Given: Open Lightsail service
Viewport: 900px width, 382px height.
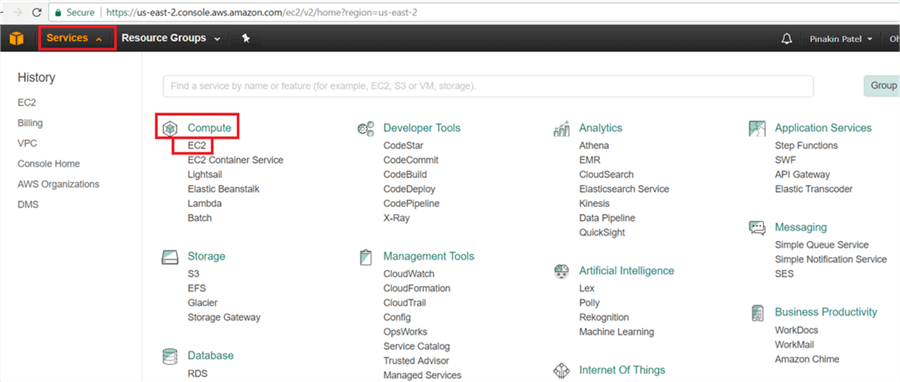Looking at the screenshot, I should [205, 174].
